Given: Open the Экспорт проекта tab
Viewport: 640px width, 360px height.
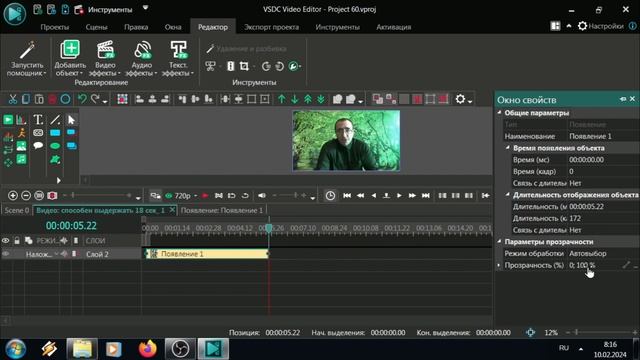Looking at the screenshot, I should tap(271, 27).
